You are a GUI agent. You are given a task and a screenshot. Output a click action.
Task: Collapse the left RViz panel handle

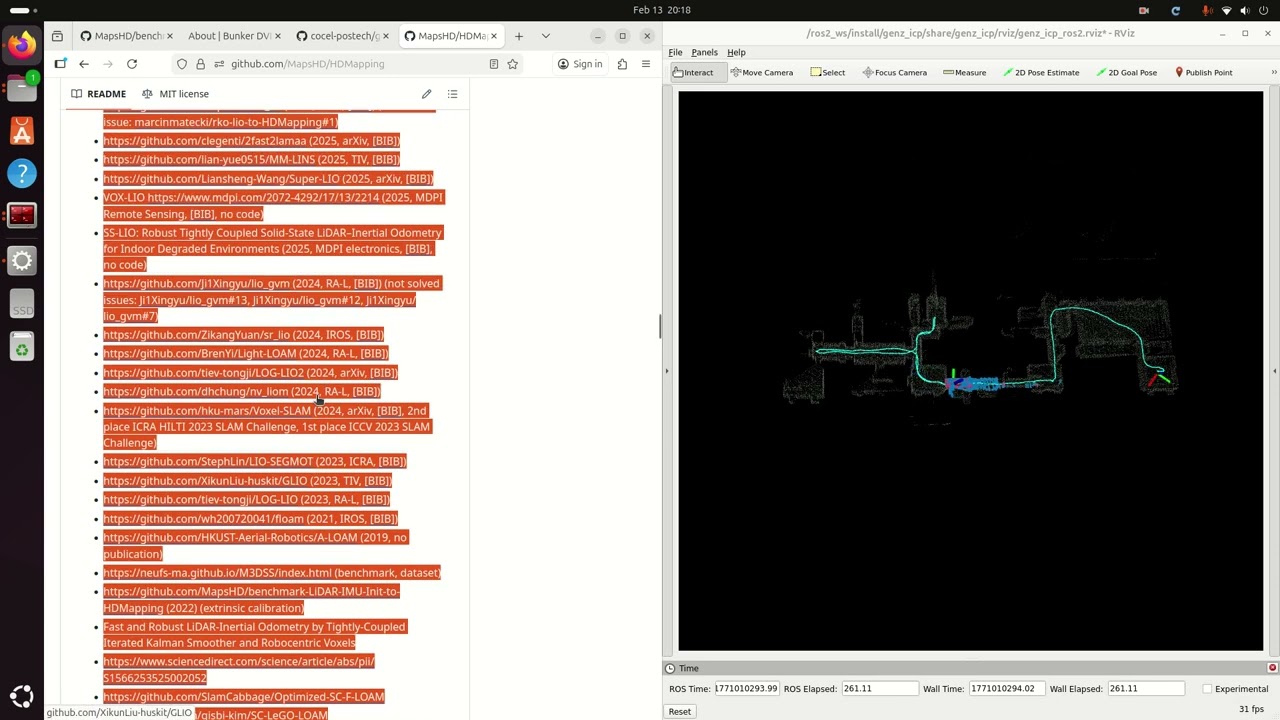[x=667, y=371]
